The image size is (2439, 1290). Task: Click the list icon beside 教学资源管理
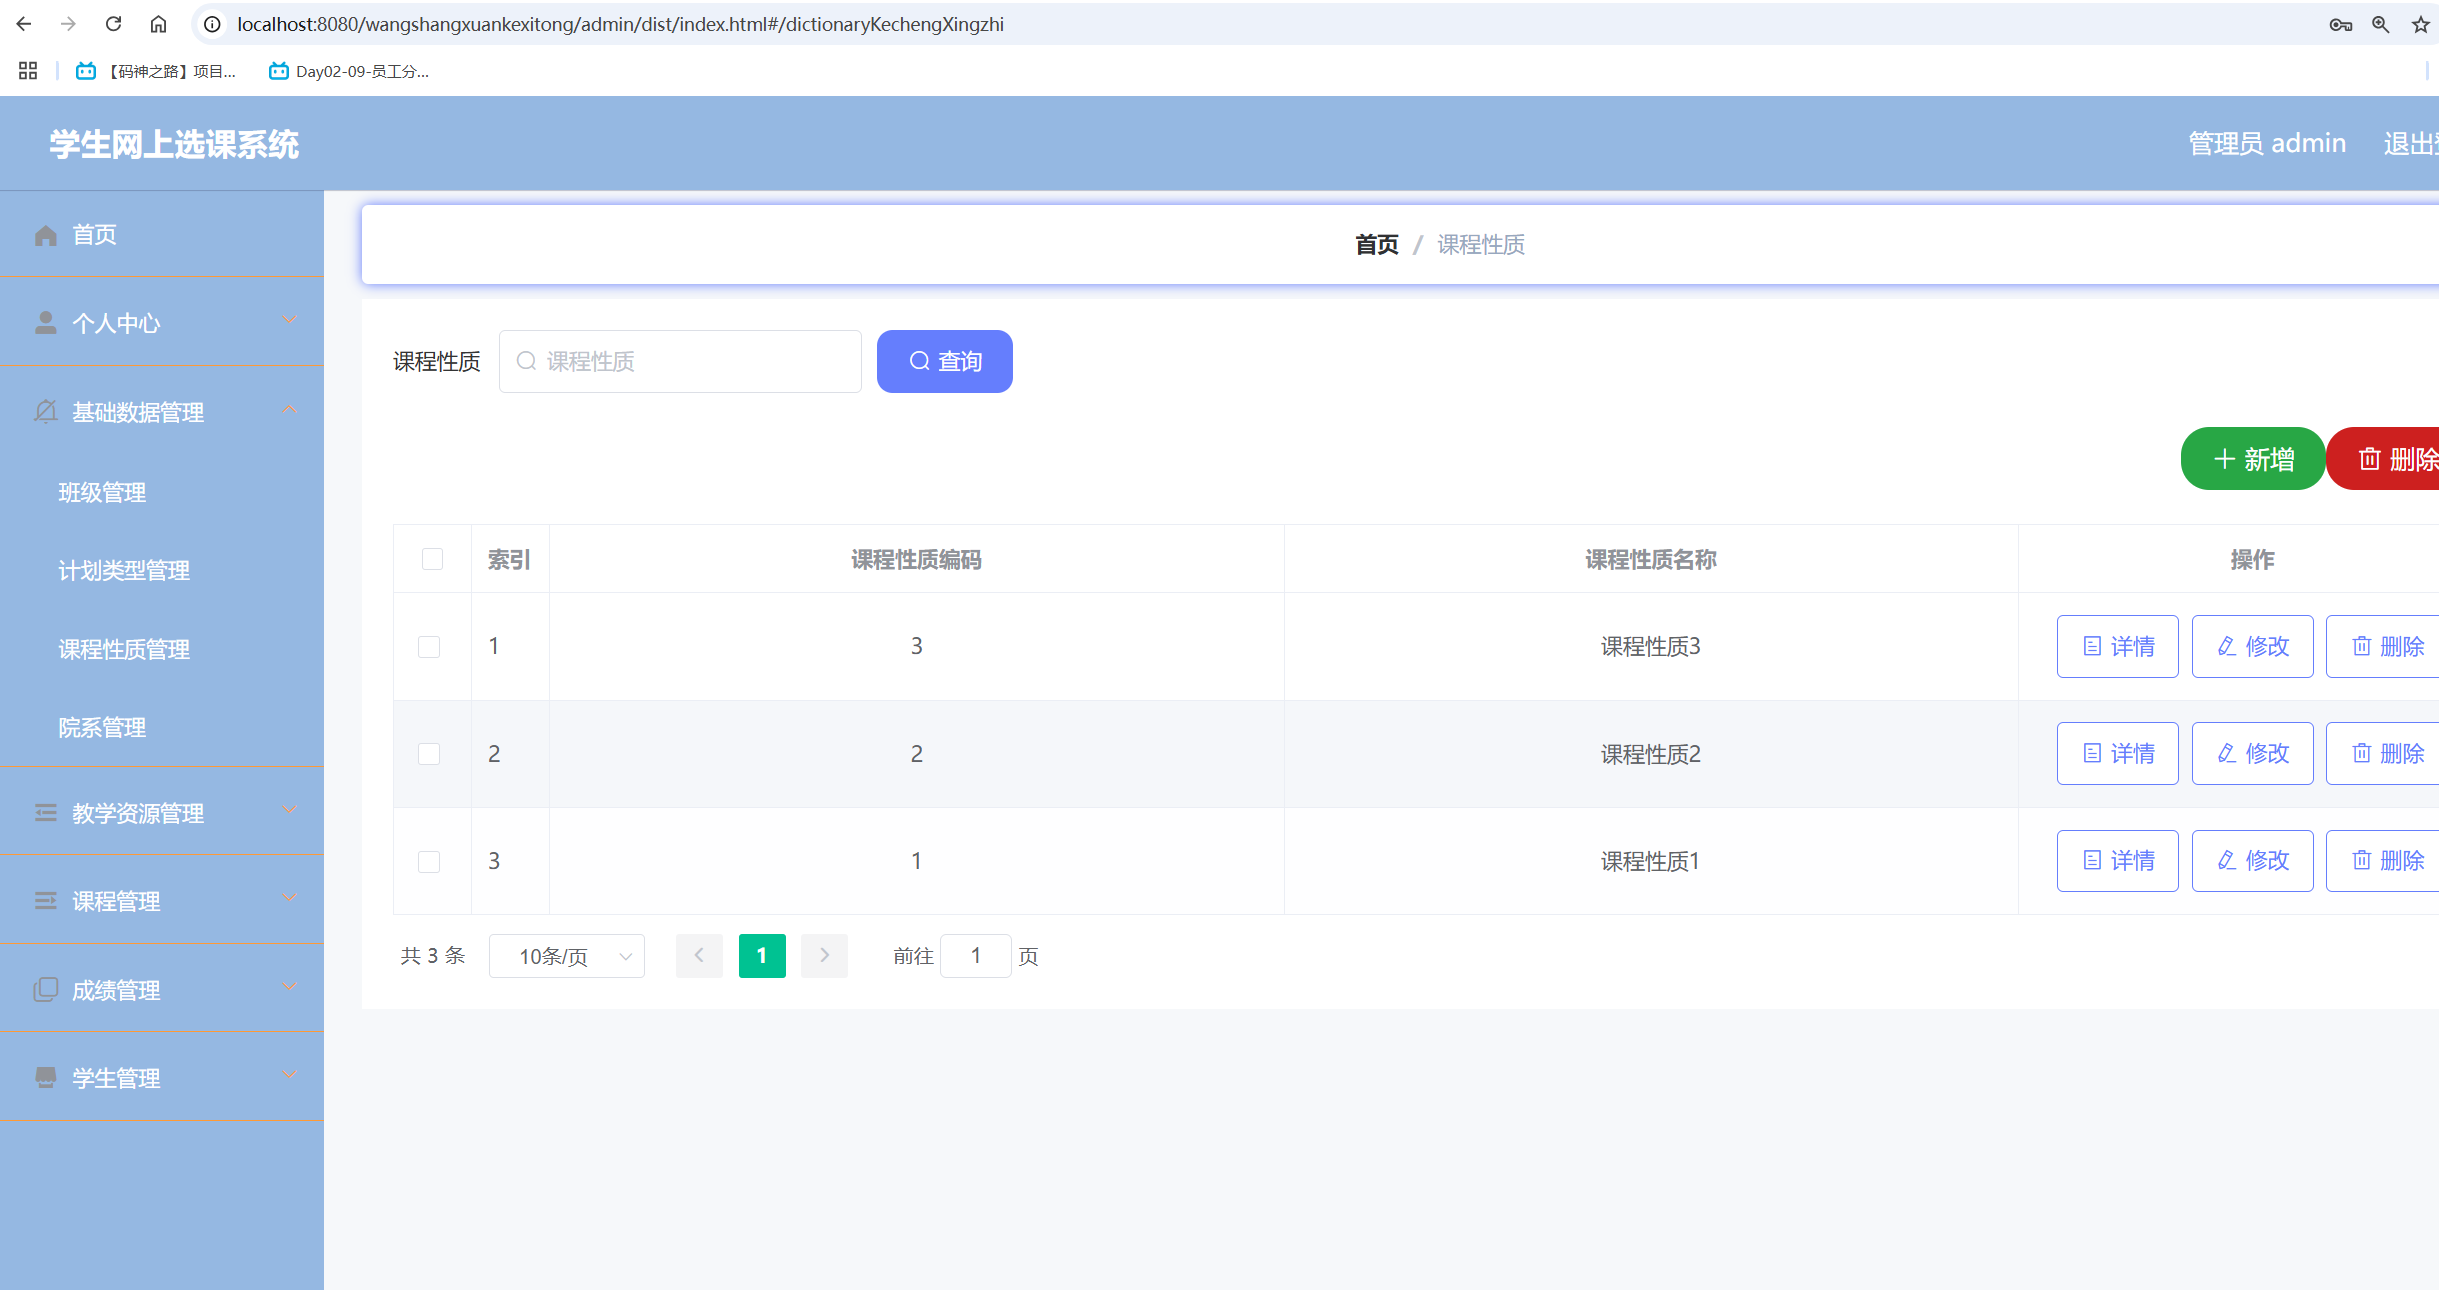point(45,813)
